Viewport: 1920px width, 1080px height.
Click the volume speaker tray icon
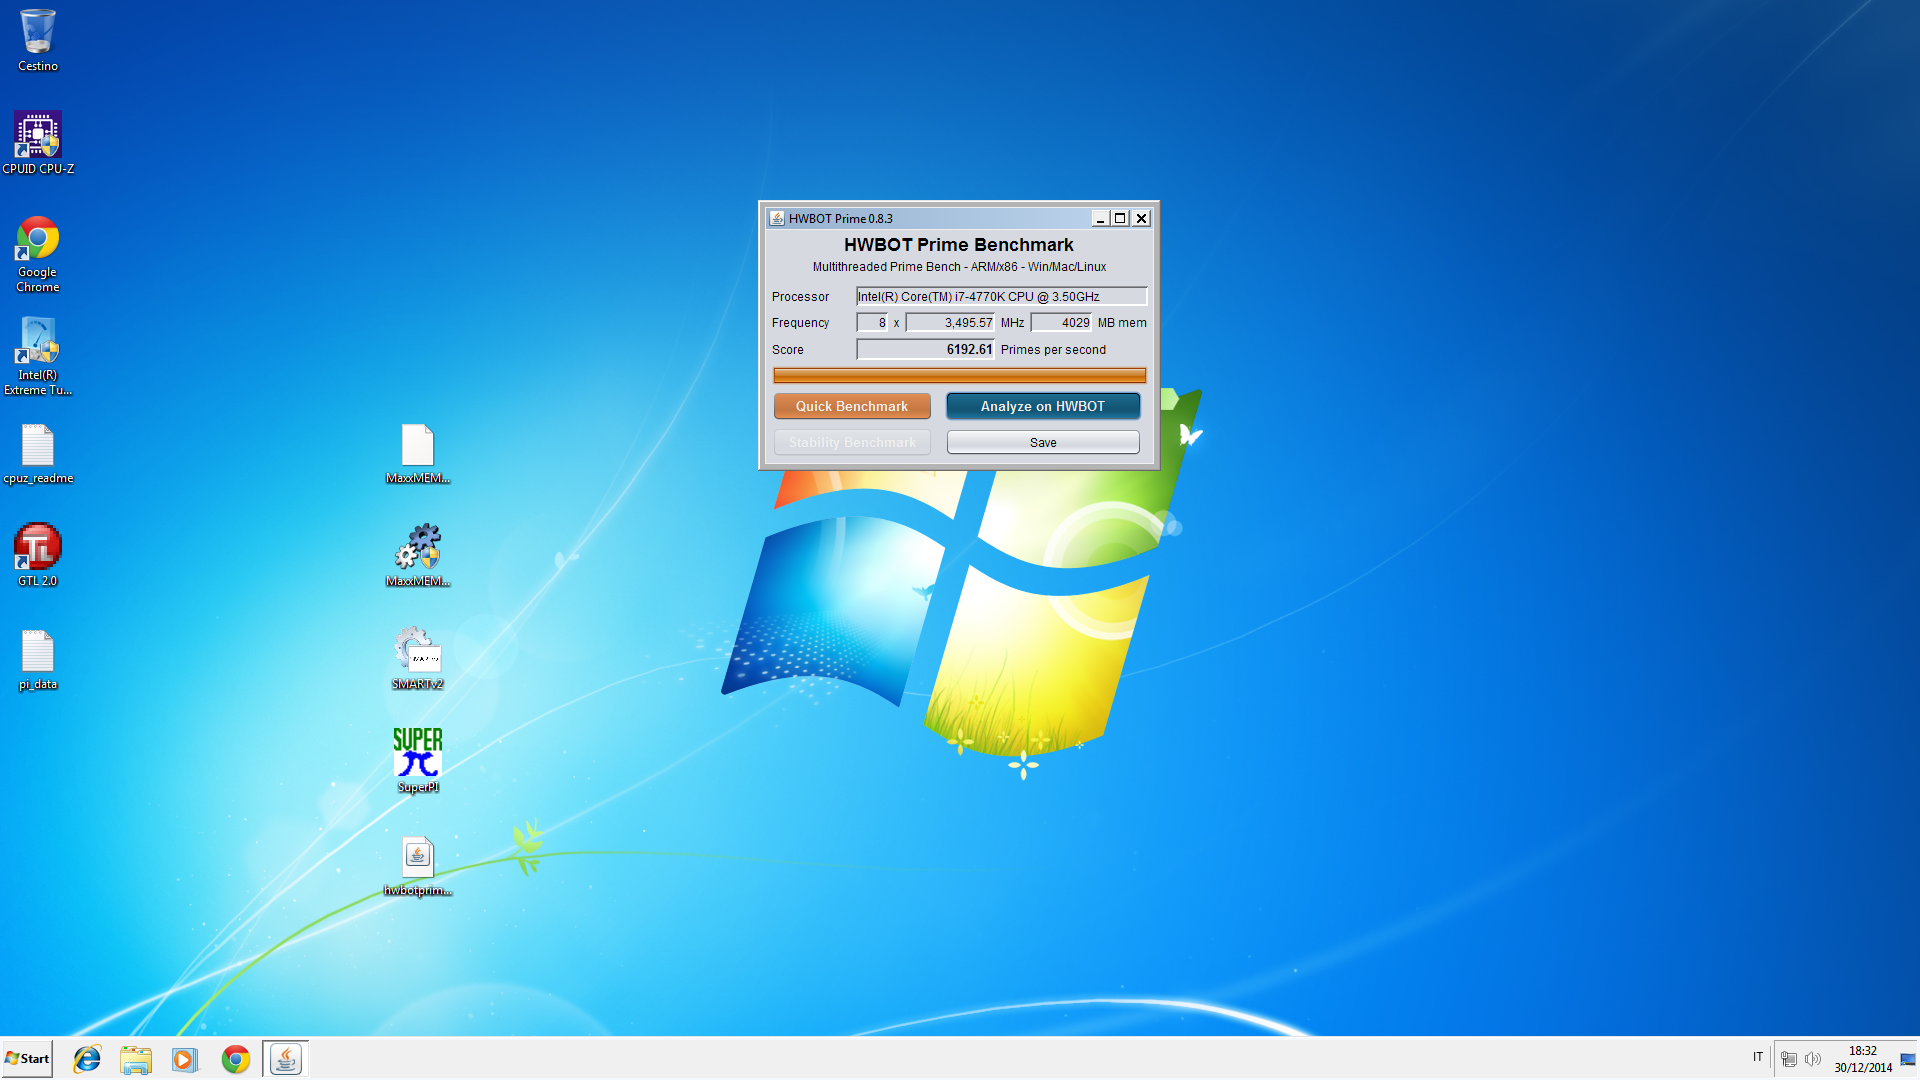pyautogui.click(x=1813, y=1059)
